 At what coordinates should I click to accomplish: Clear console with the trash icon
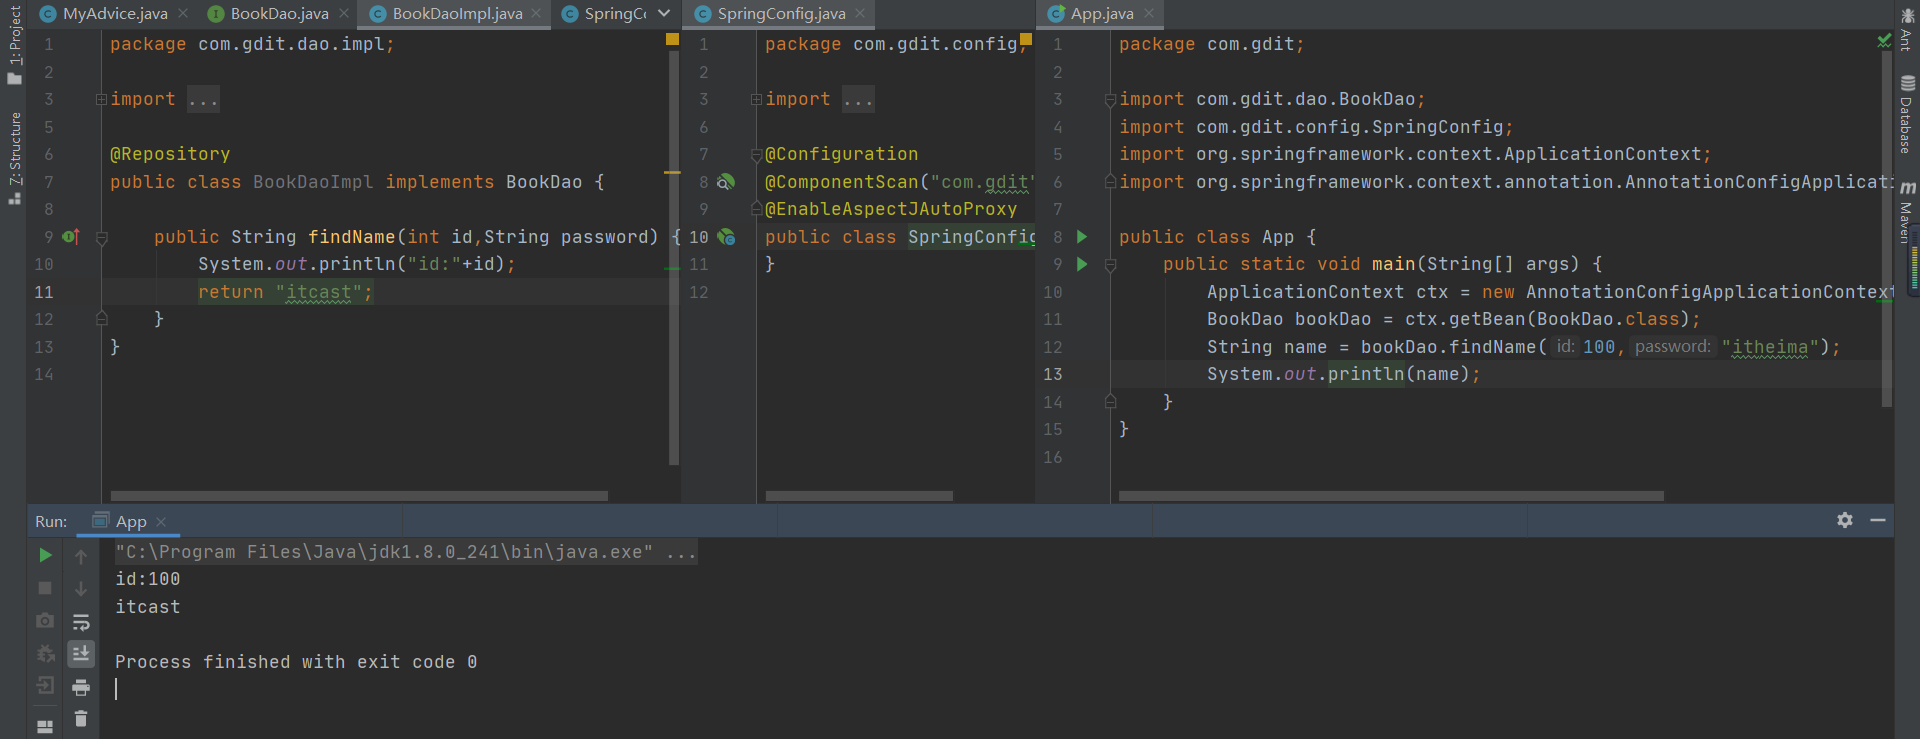pos(81,718)
